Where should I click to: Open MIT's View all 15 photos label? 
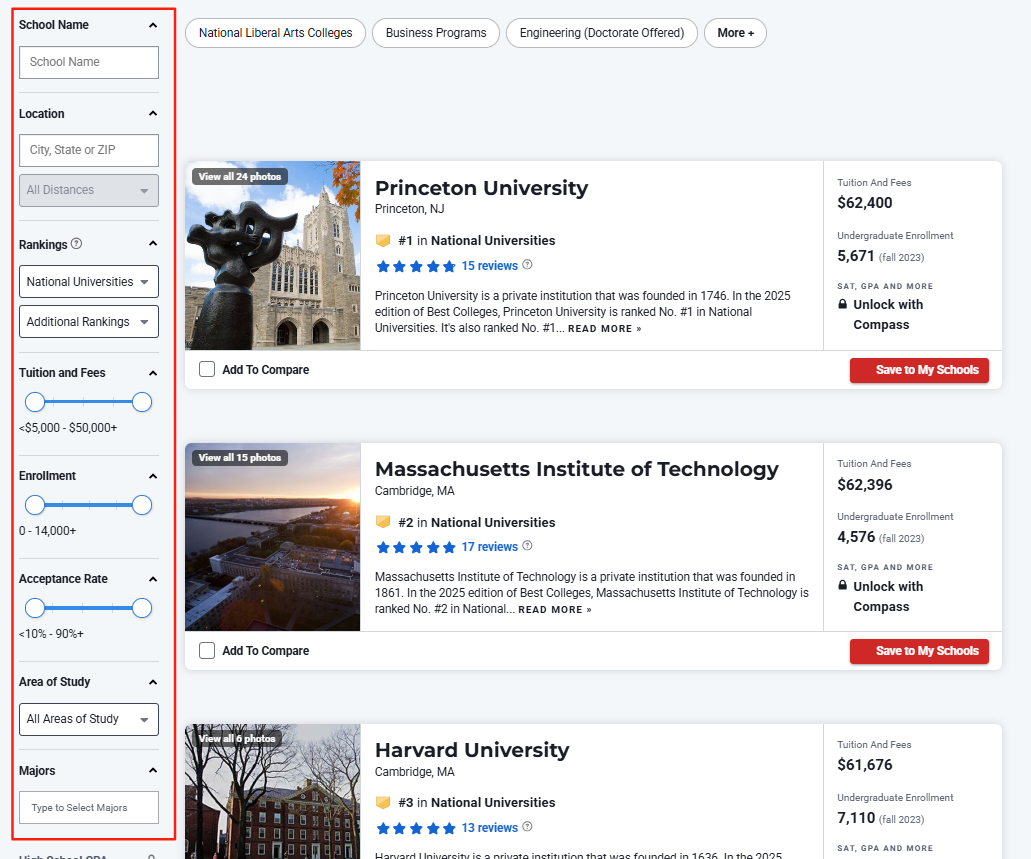point(239,457)
